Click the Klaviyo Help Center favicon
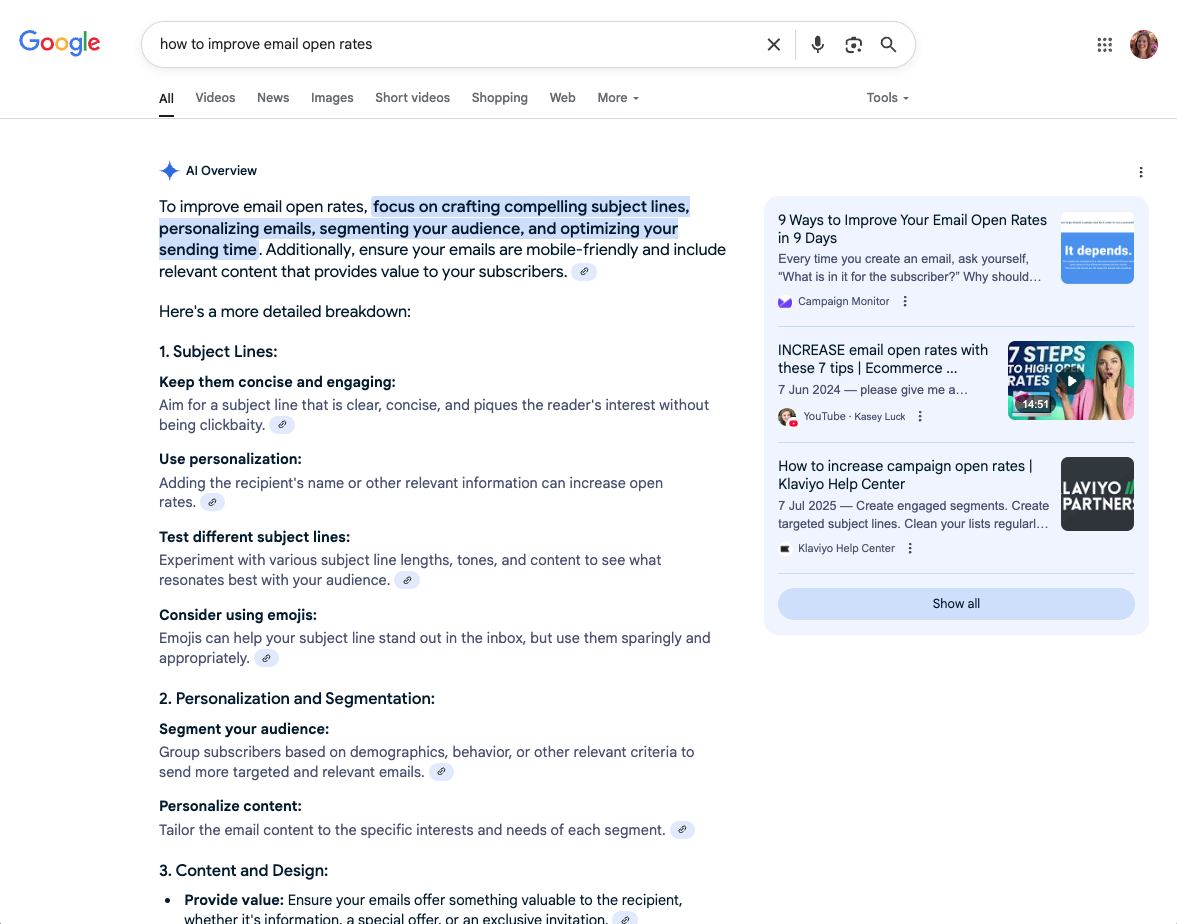This screenshot has height=924, width=1177. [785, 549]
